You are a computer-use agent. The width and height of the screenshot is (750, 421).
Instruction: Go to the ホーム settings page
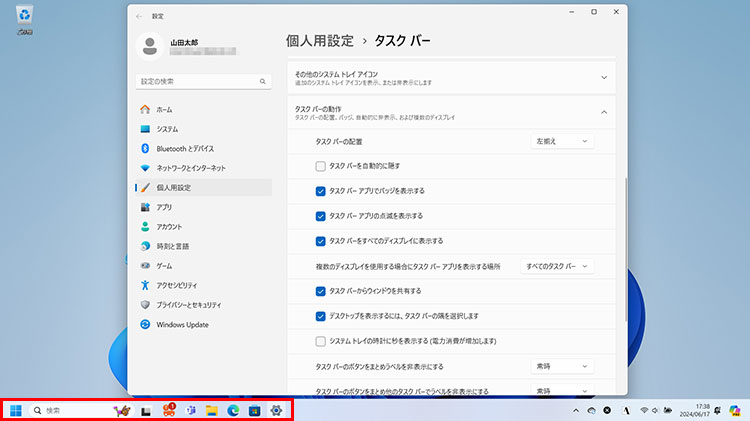(164, 109)
